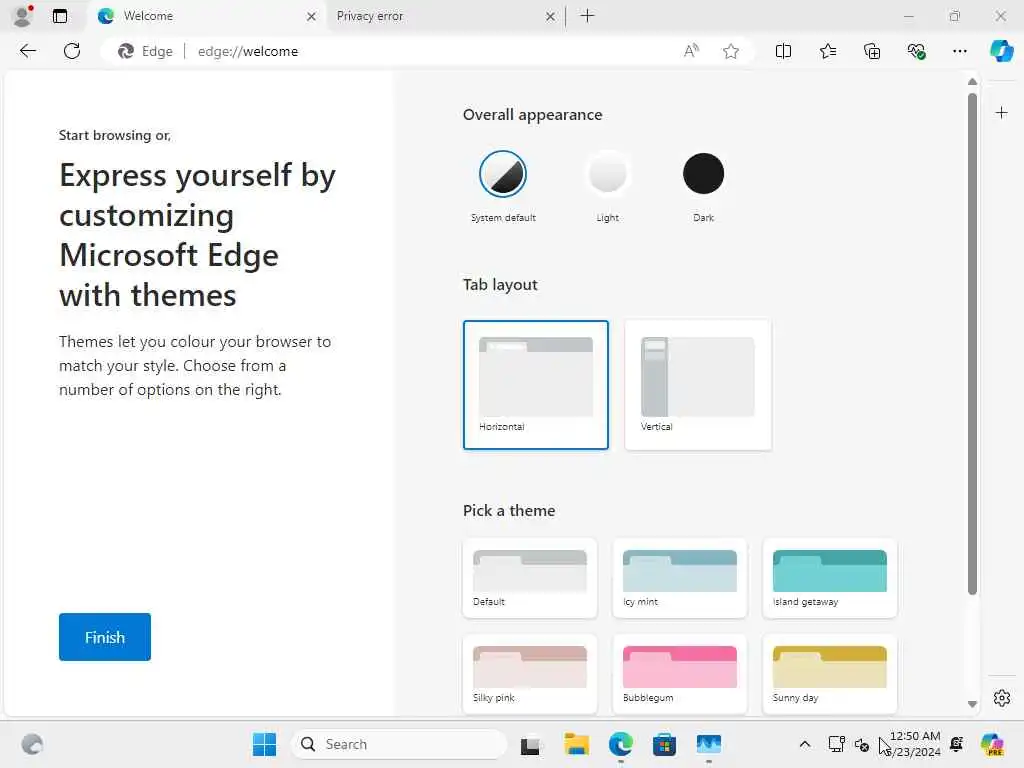The image size is (1024, 768).
Task: Click the volume muted tray icon
Action: (x=861, y=744)
